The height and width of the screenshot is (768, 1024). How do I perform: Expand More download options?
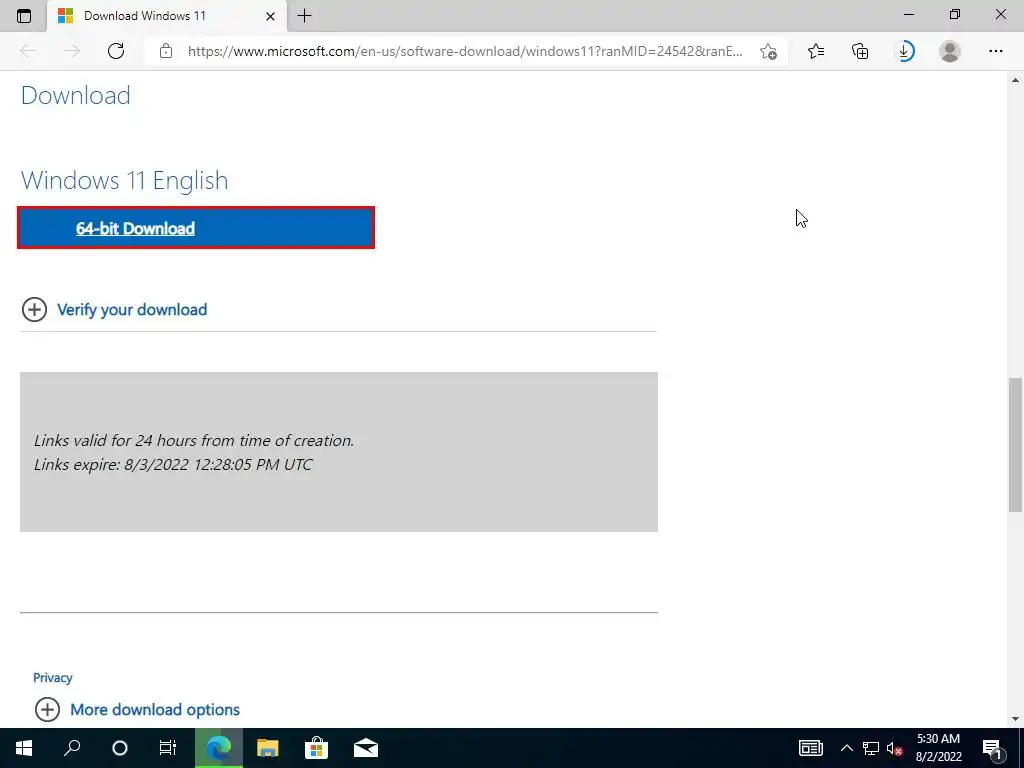click(x=155, y=709)
